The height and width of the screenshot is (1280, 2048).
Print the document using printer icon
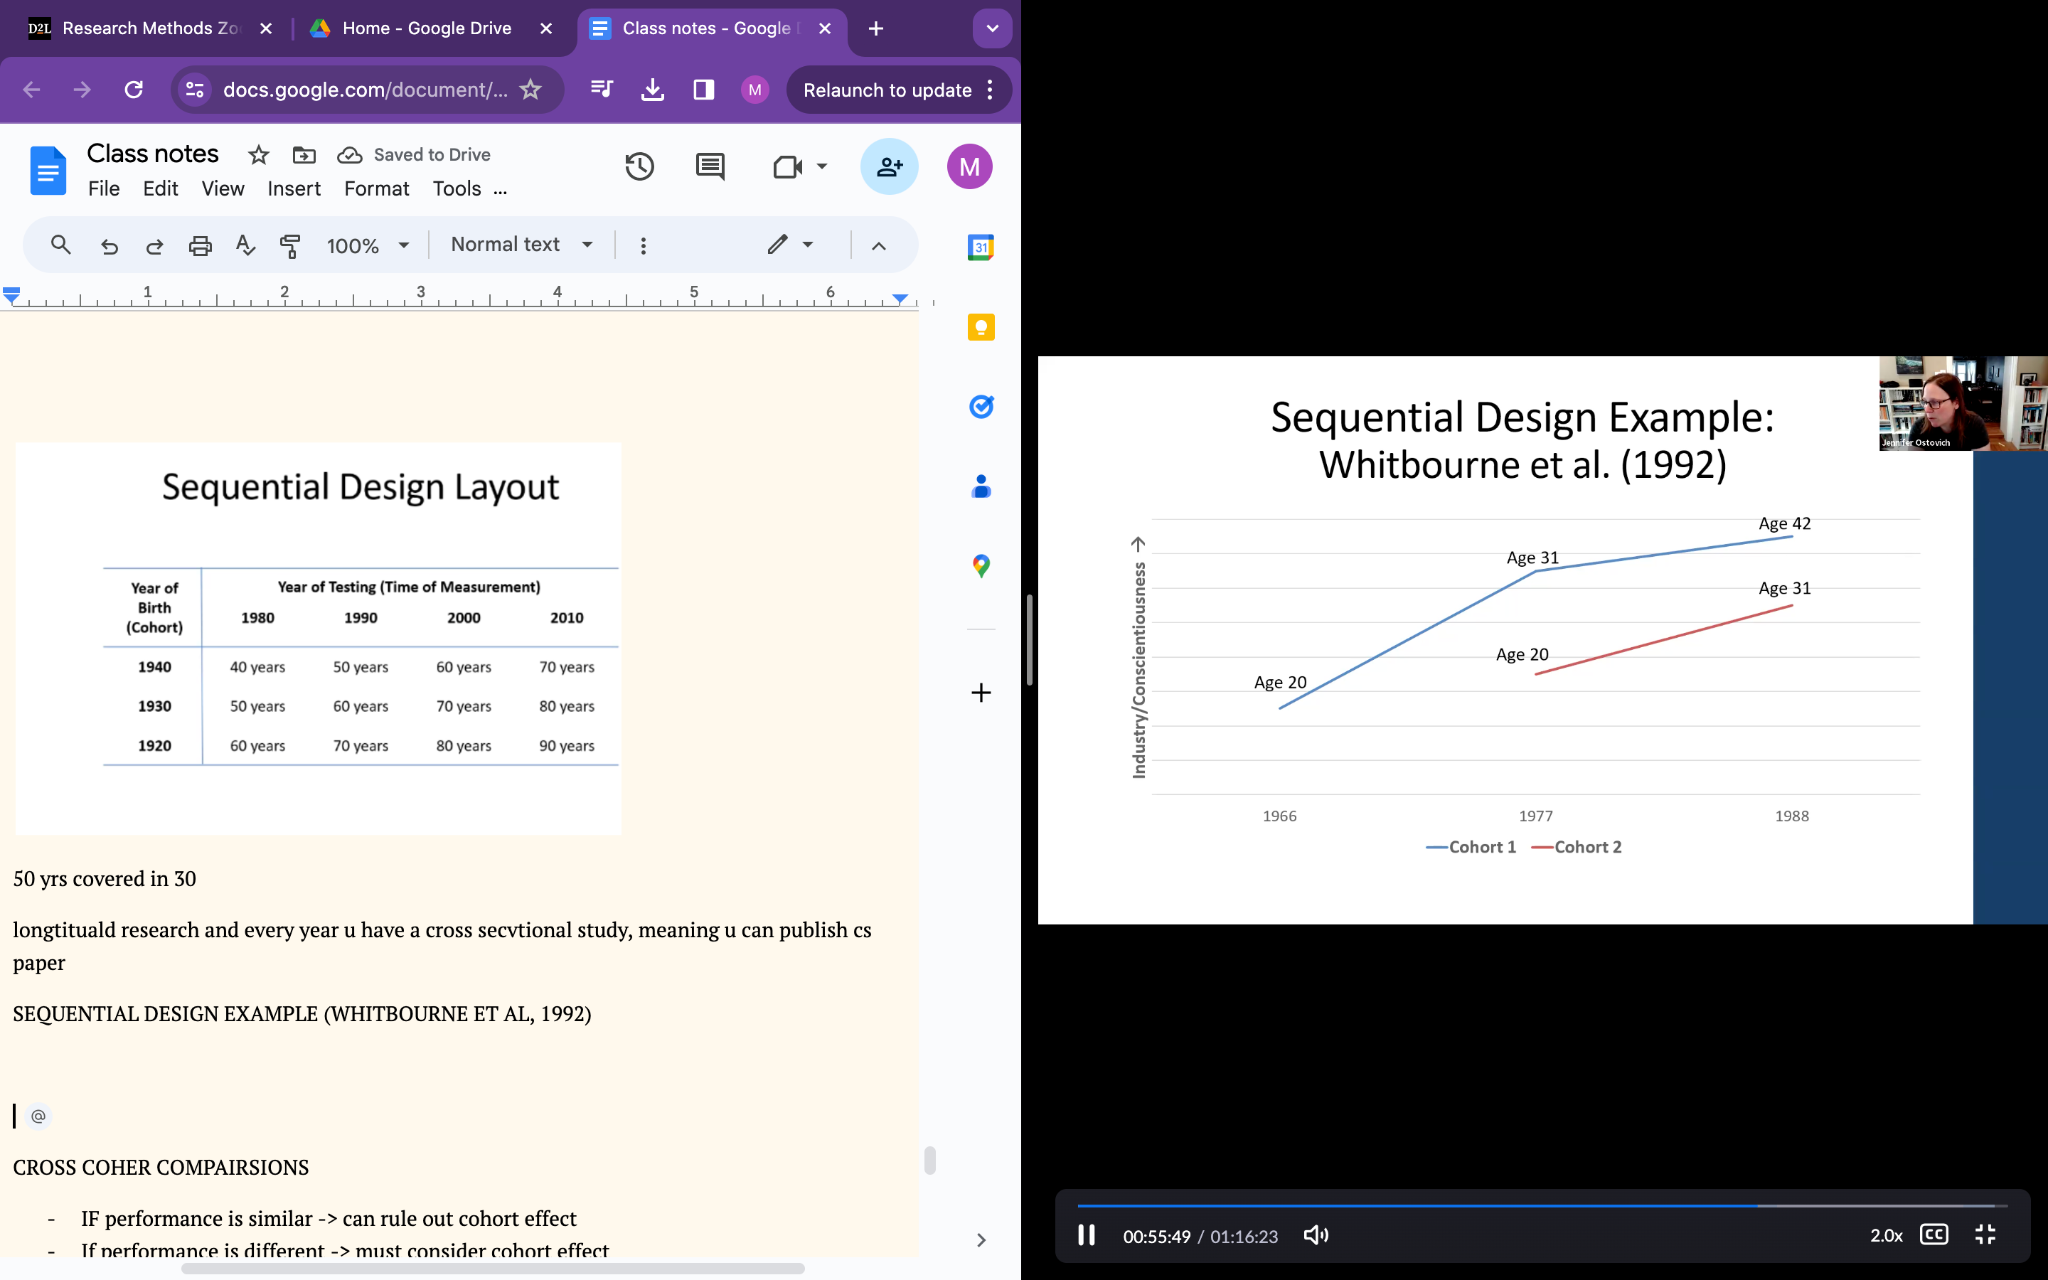click(200, 245)
